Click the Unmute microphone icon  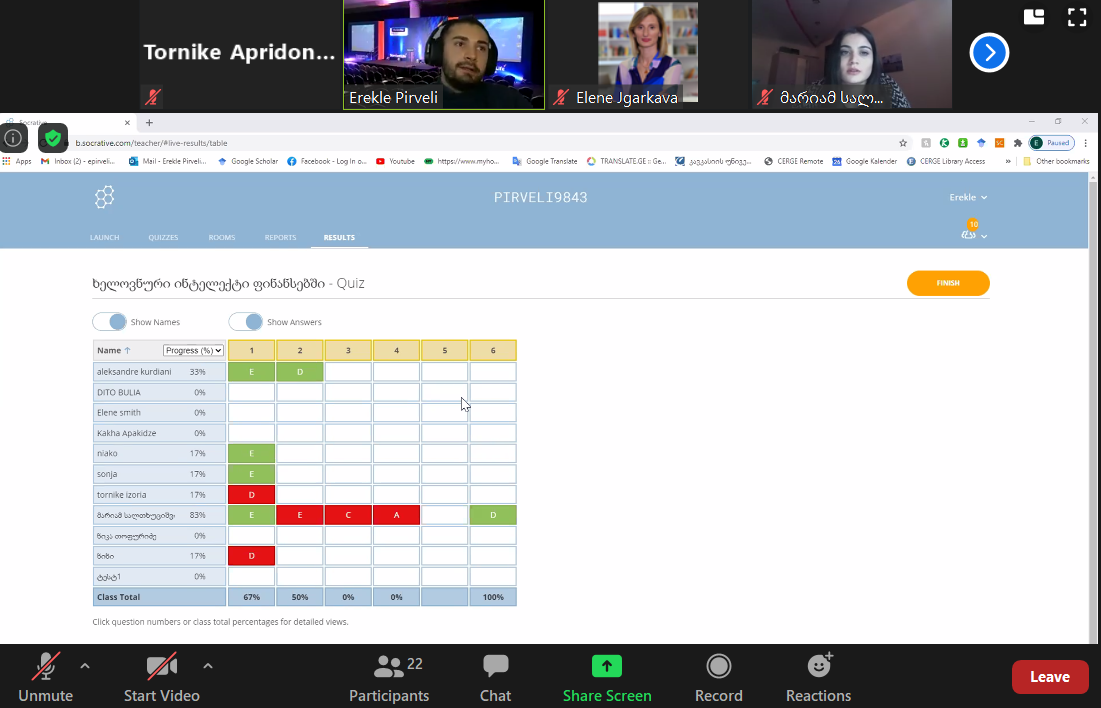click(x=45, y=667)
